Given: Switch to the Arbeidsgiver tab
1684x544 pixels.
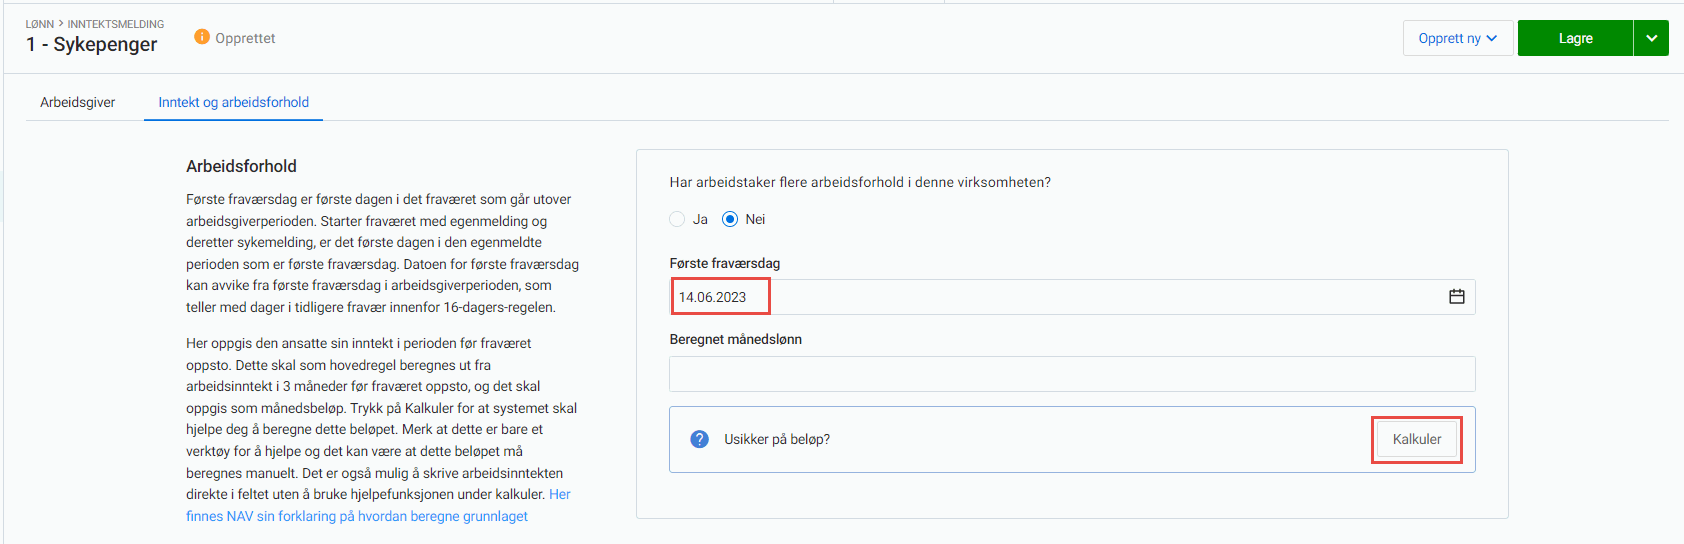Looking at the screenshot, I should click(78, 102).
